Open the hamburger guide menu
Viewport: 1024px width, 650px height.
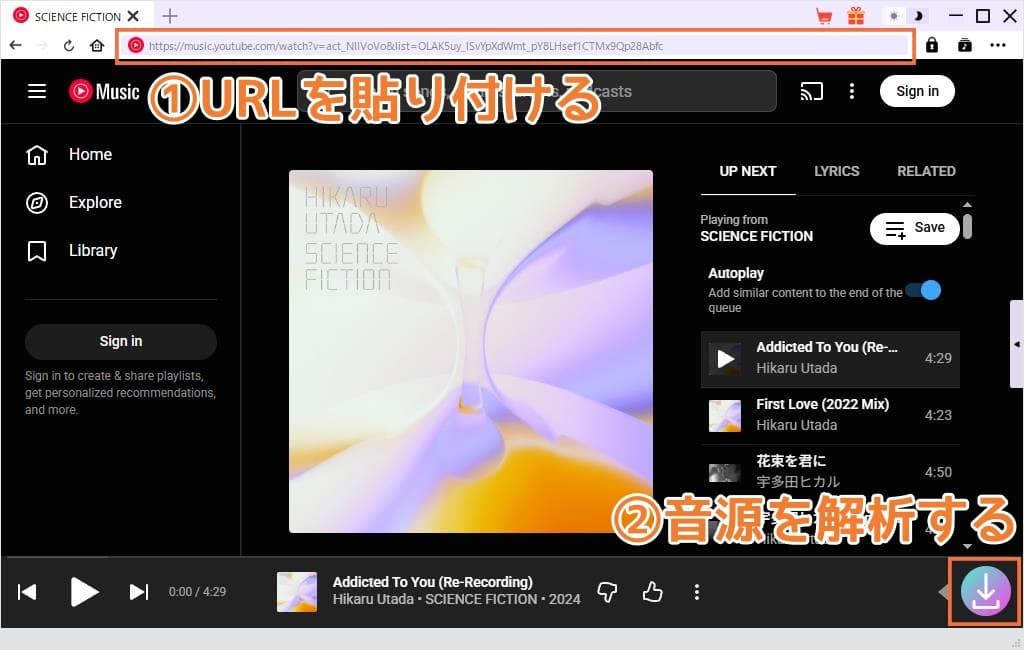coord(37,91)
